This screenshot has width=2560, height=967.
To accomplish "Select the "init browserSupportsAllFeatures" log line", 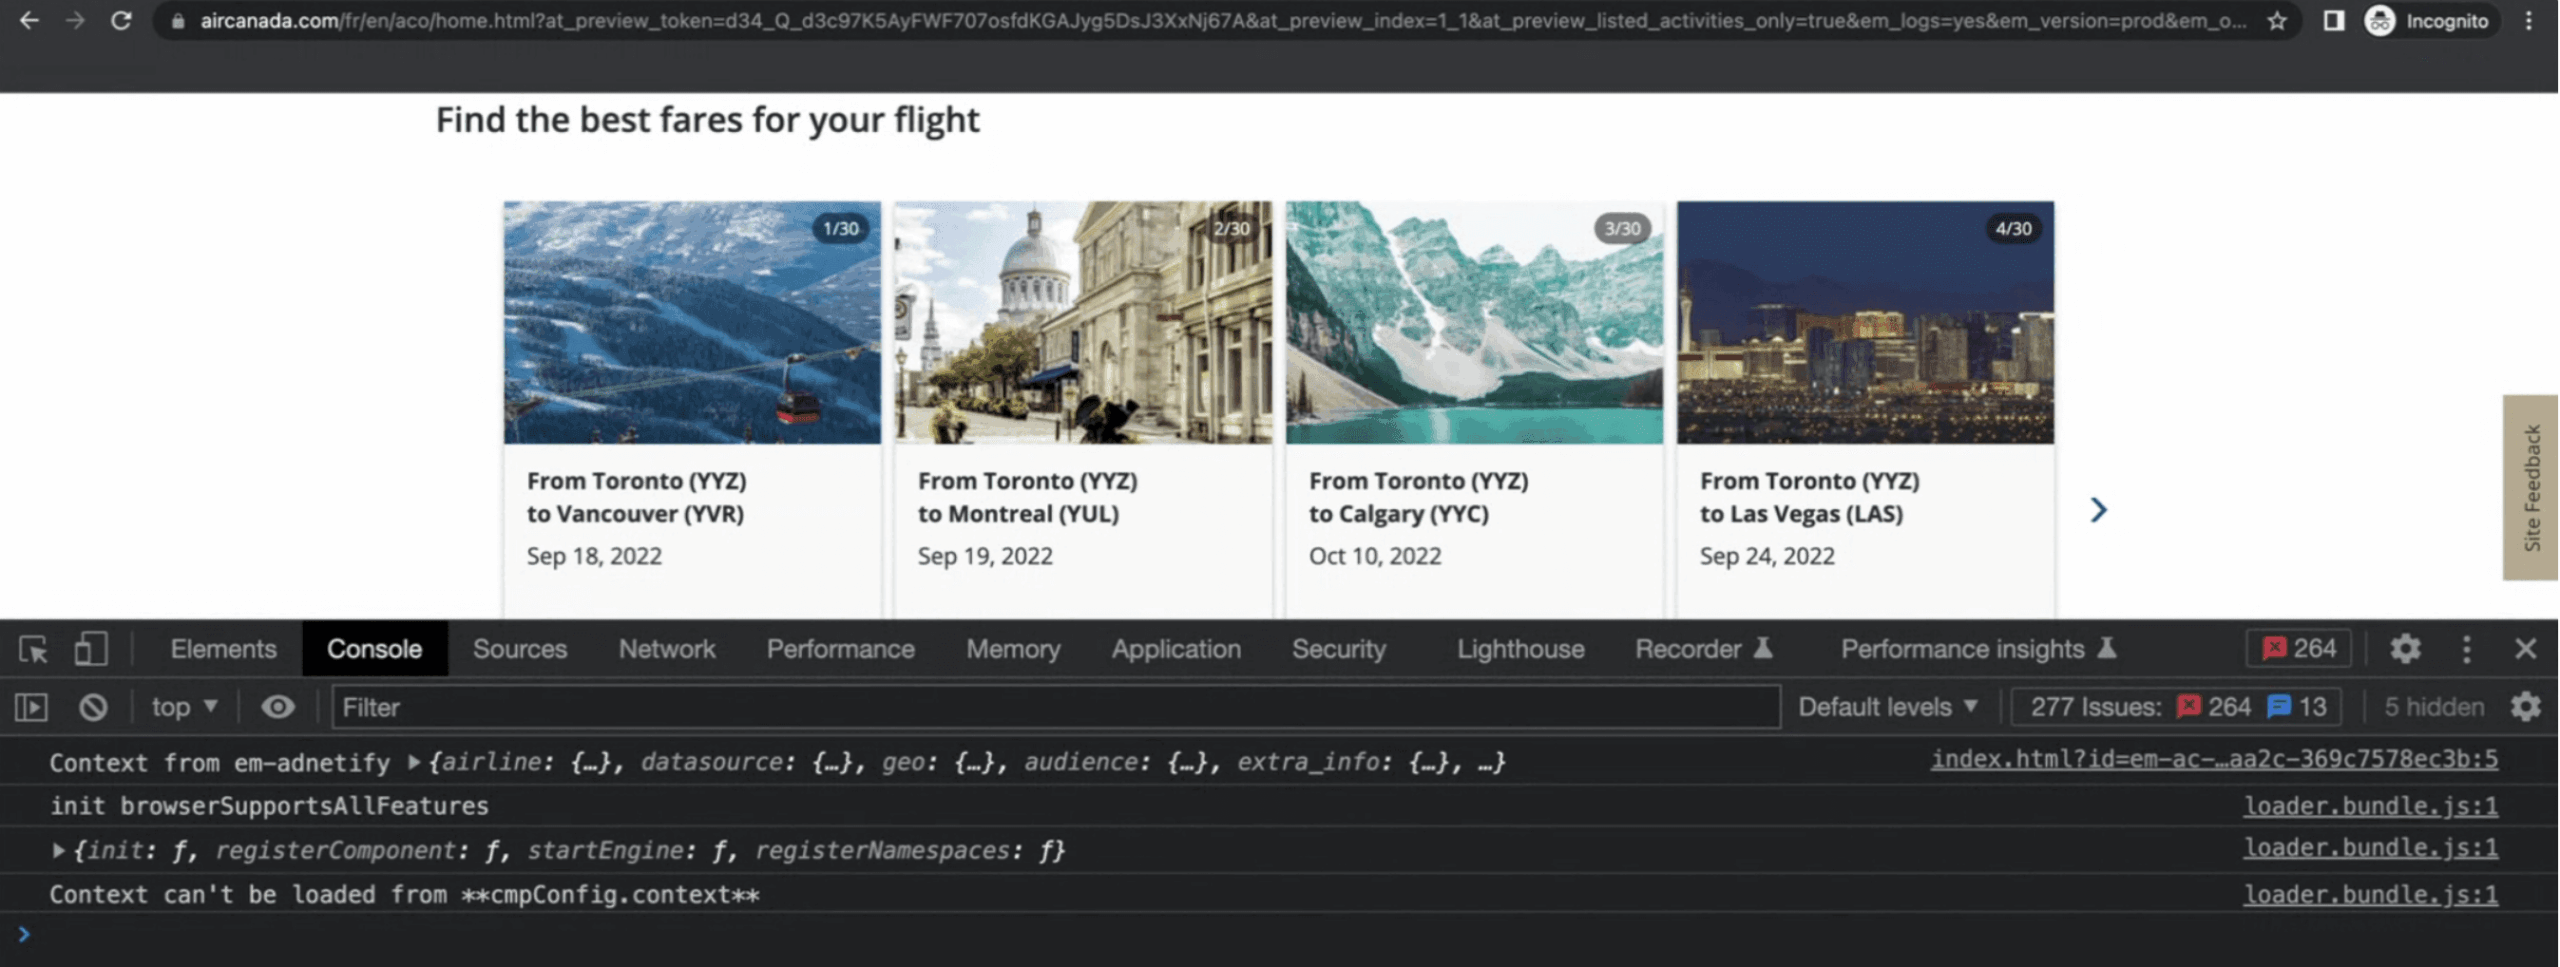I will click(x=269, y=806).
